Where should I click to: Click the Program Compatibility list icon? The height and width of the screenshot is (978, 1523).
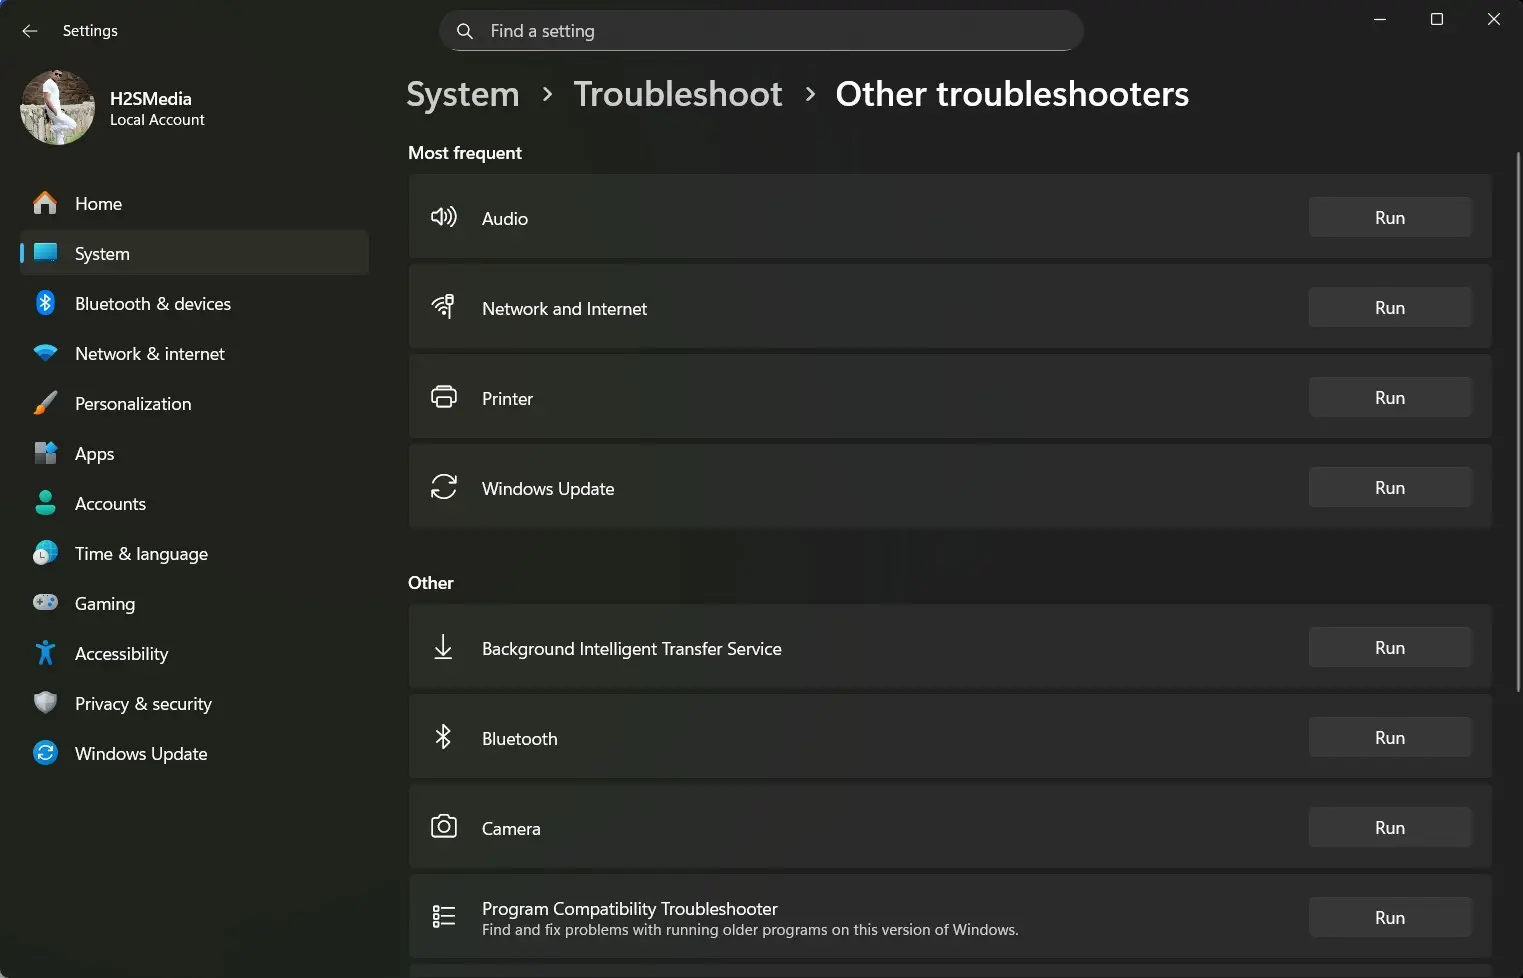pos(444,916)
